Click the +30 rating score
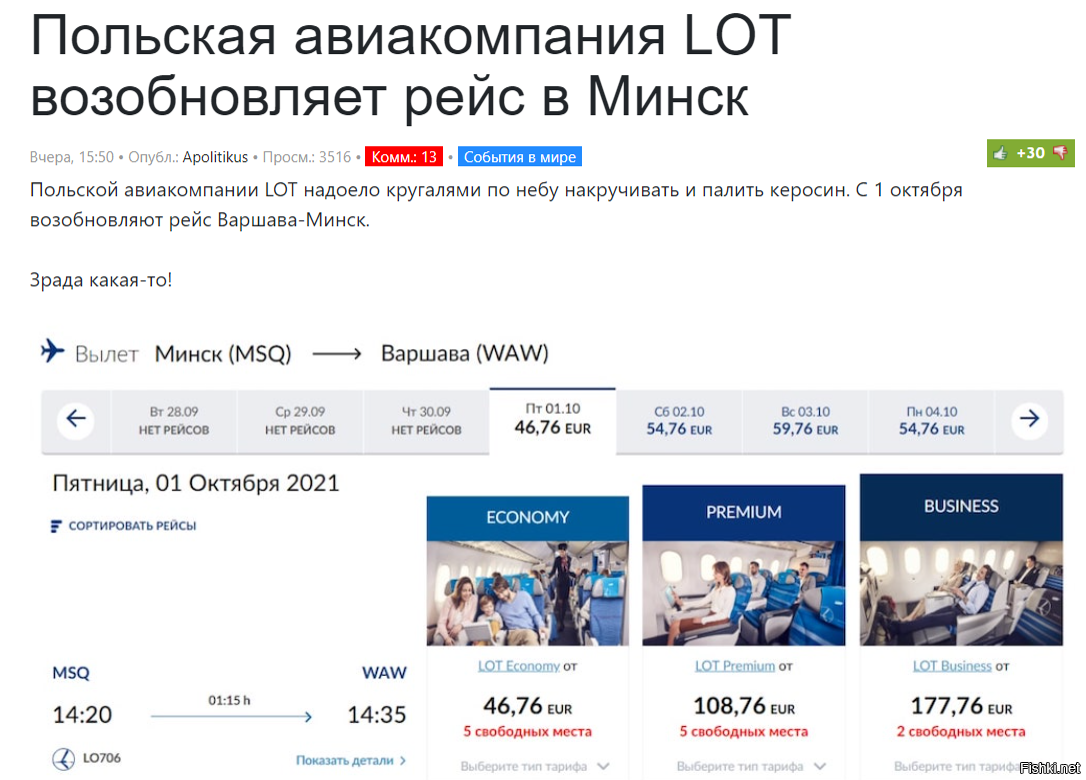The width and height of the screenshot is (1086, 780). [x=1030, y=153]
